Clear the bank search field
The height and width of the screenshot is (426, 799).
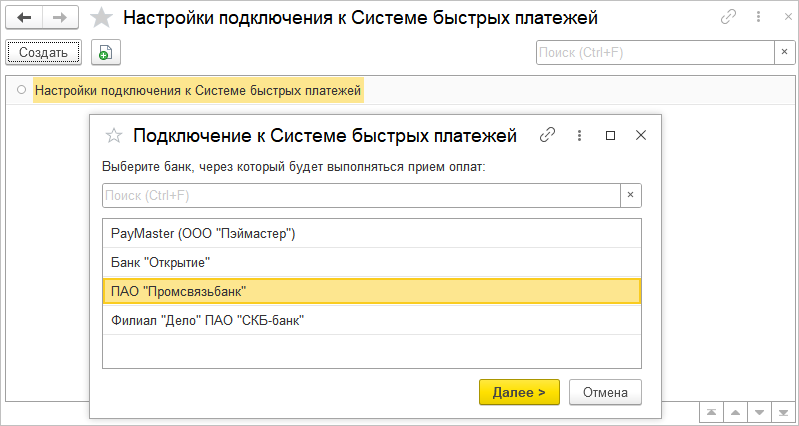[x=630, y=195]
